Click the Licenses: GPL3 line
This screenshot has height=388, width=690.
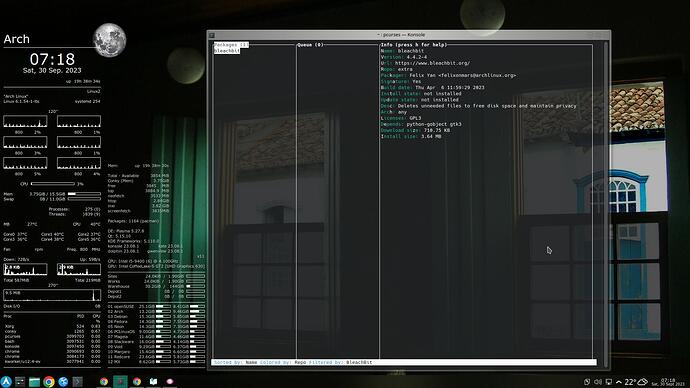(400, 118)
